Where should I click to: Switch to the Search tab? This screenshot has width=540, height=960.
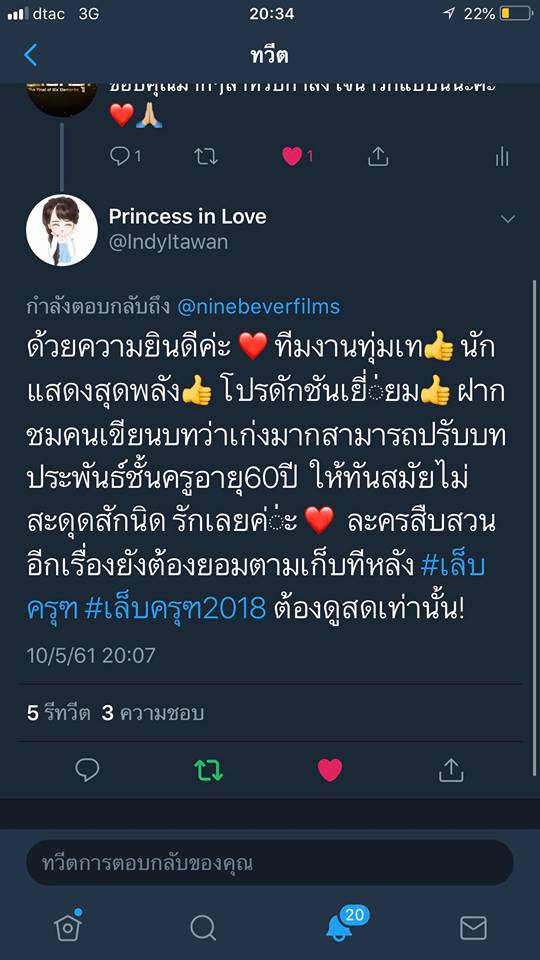(x=203, y=928)
